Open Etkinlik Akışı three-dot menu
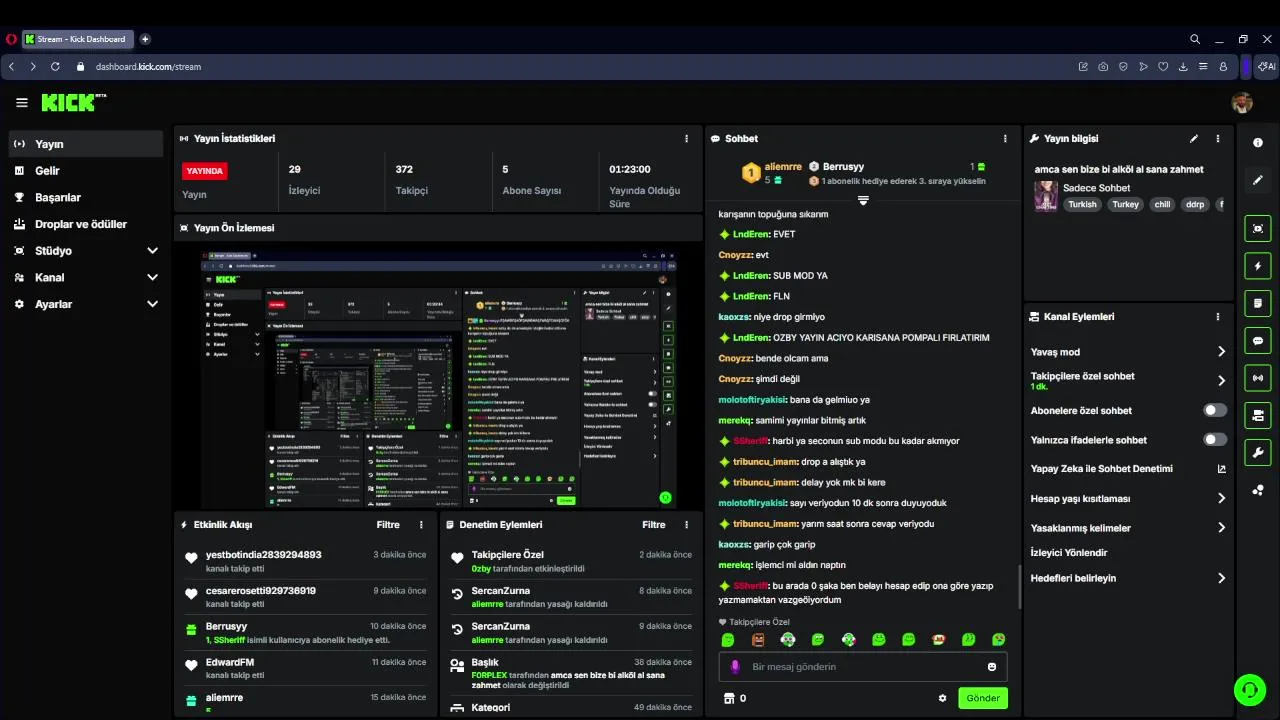 coord(421,525)
